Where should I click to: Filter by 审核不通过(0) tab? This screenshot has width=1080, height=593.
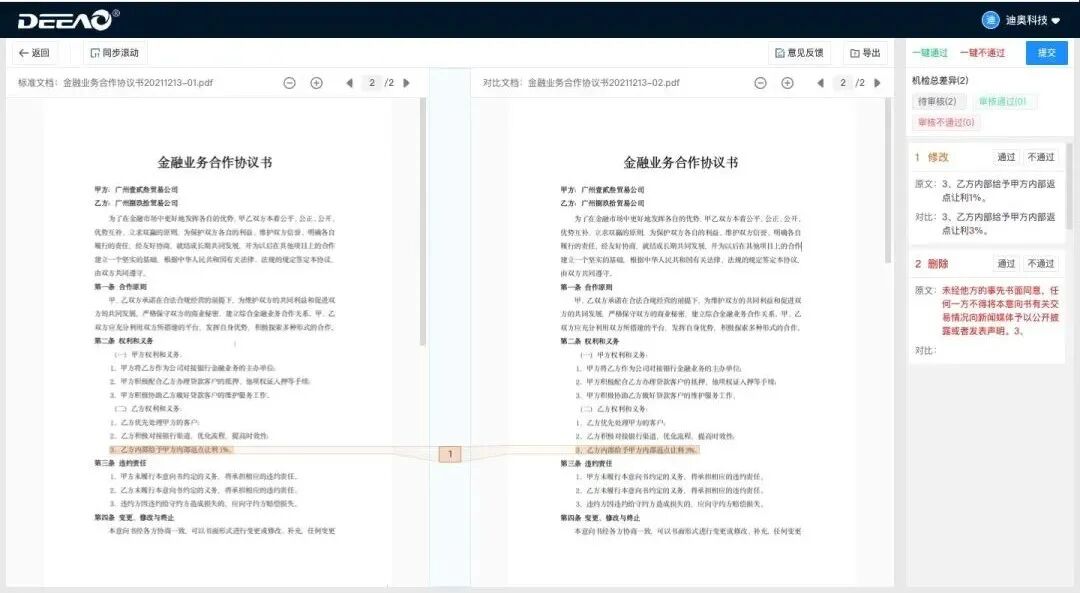[x=946, y=122]
